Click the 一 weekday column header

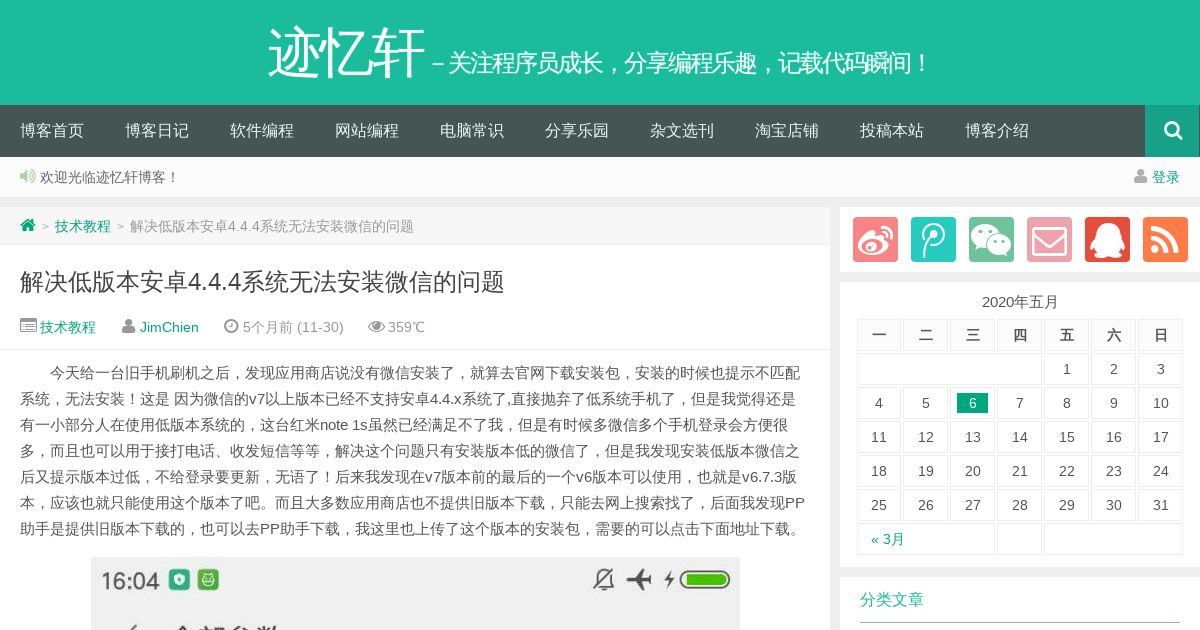pyautogui.click(x=879, y=335)
